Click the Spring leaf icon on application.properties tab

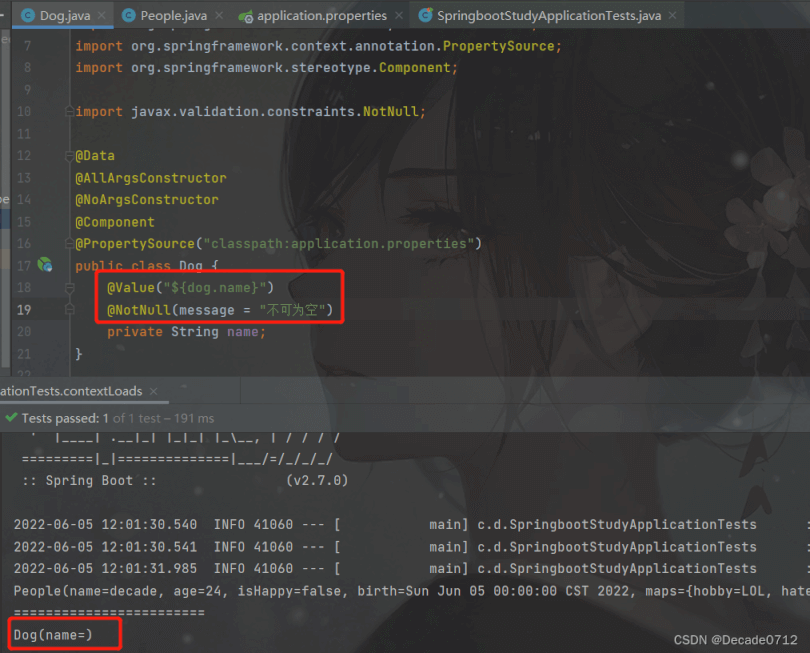pos(245,16)
